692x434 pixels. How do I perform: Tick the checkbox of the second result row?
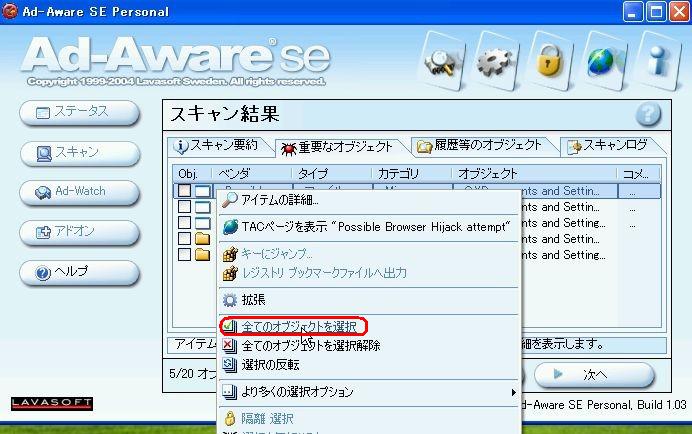click(x=185, y=207)
